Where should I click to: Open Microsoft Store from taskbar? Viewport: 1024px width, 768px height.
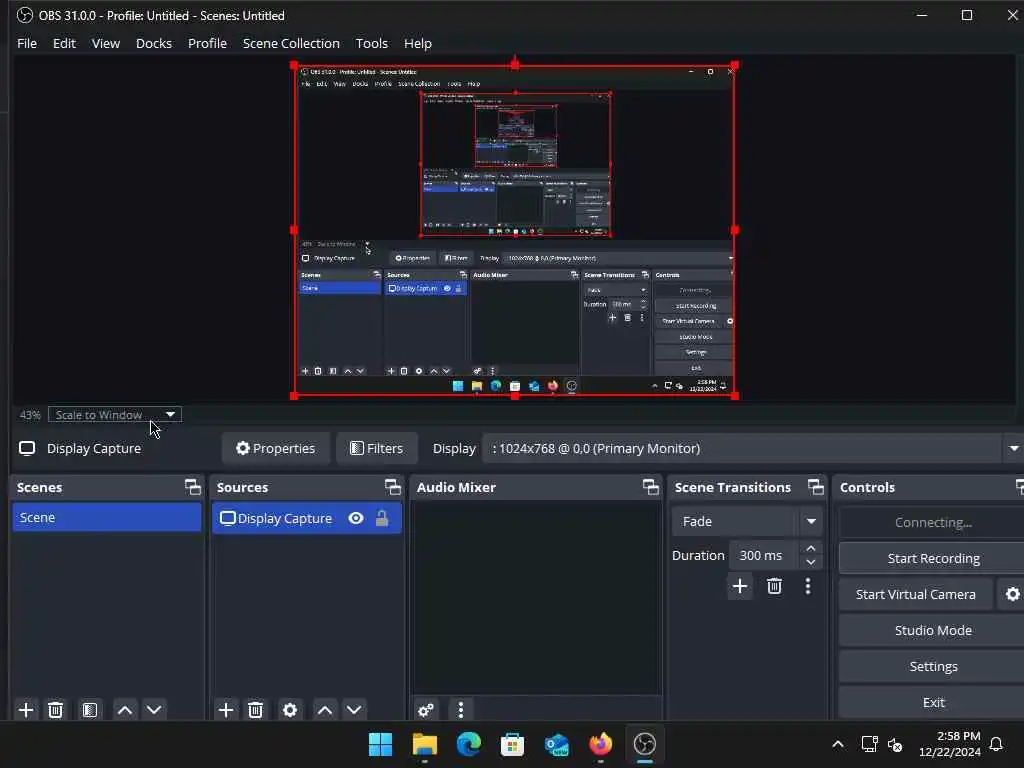[x=512, y=744]
